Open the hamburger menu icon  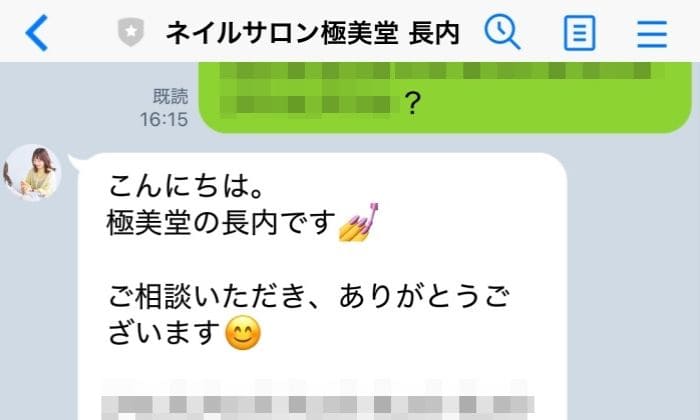652,34
